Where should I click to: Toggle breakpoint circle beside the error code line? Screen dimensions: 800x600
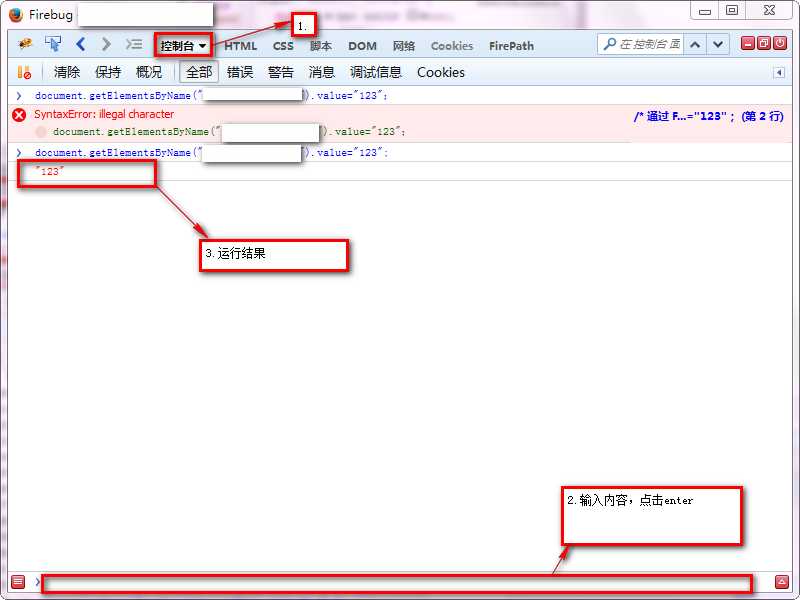[41, 132]
